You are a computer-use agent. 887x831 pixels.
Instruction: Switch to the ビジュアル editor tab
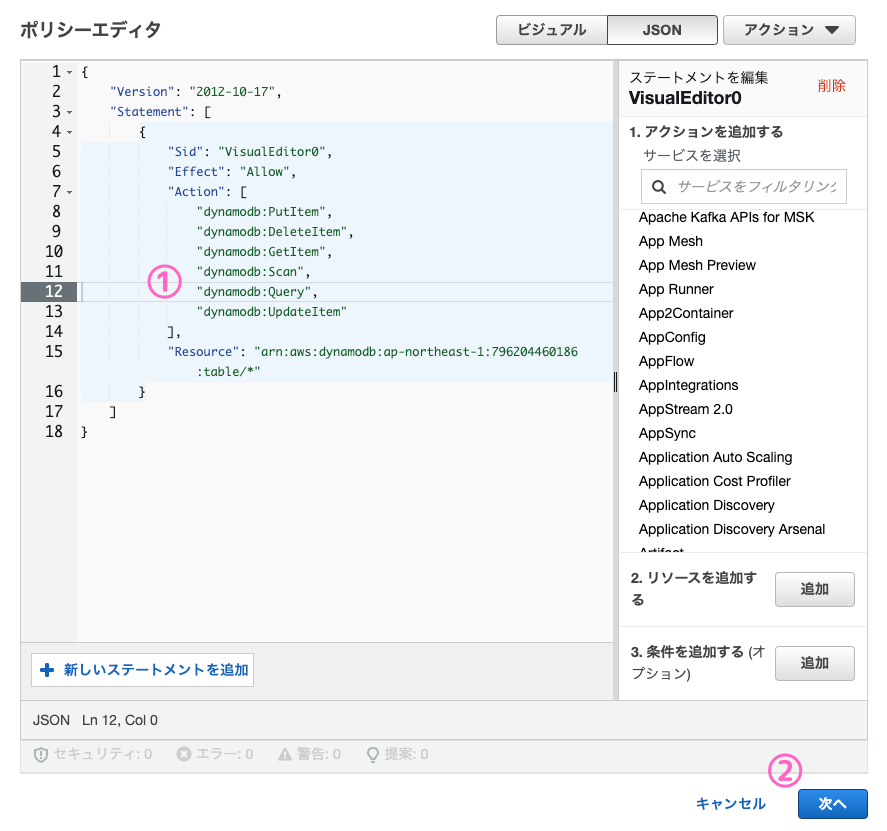pyautogui.click(x=552, y=30)
